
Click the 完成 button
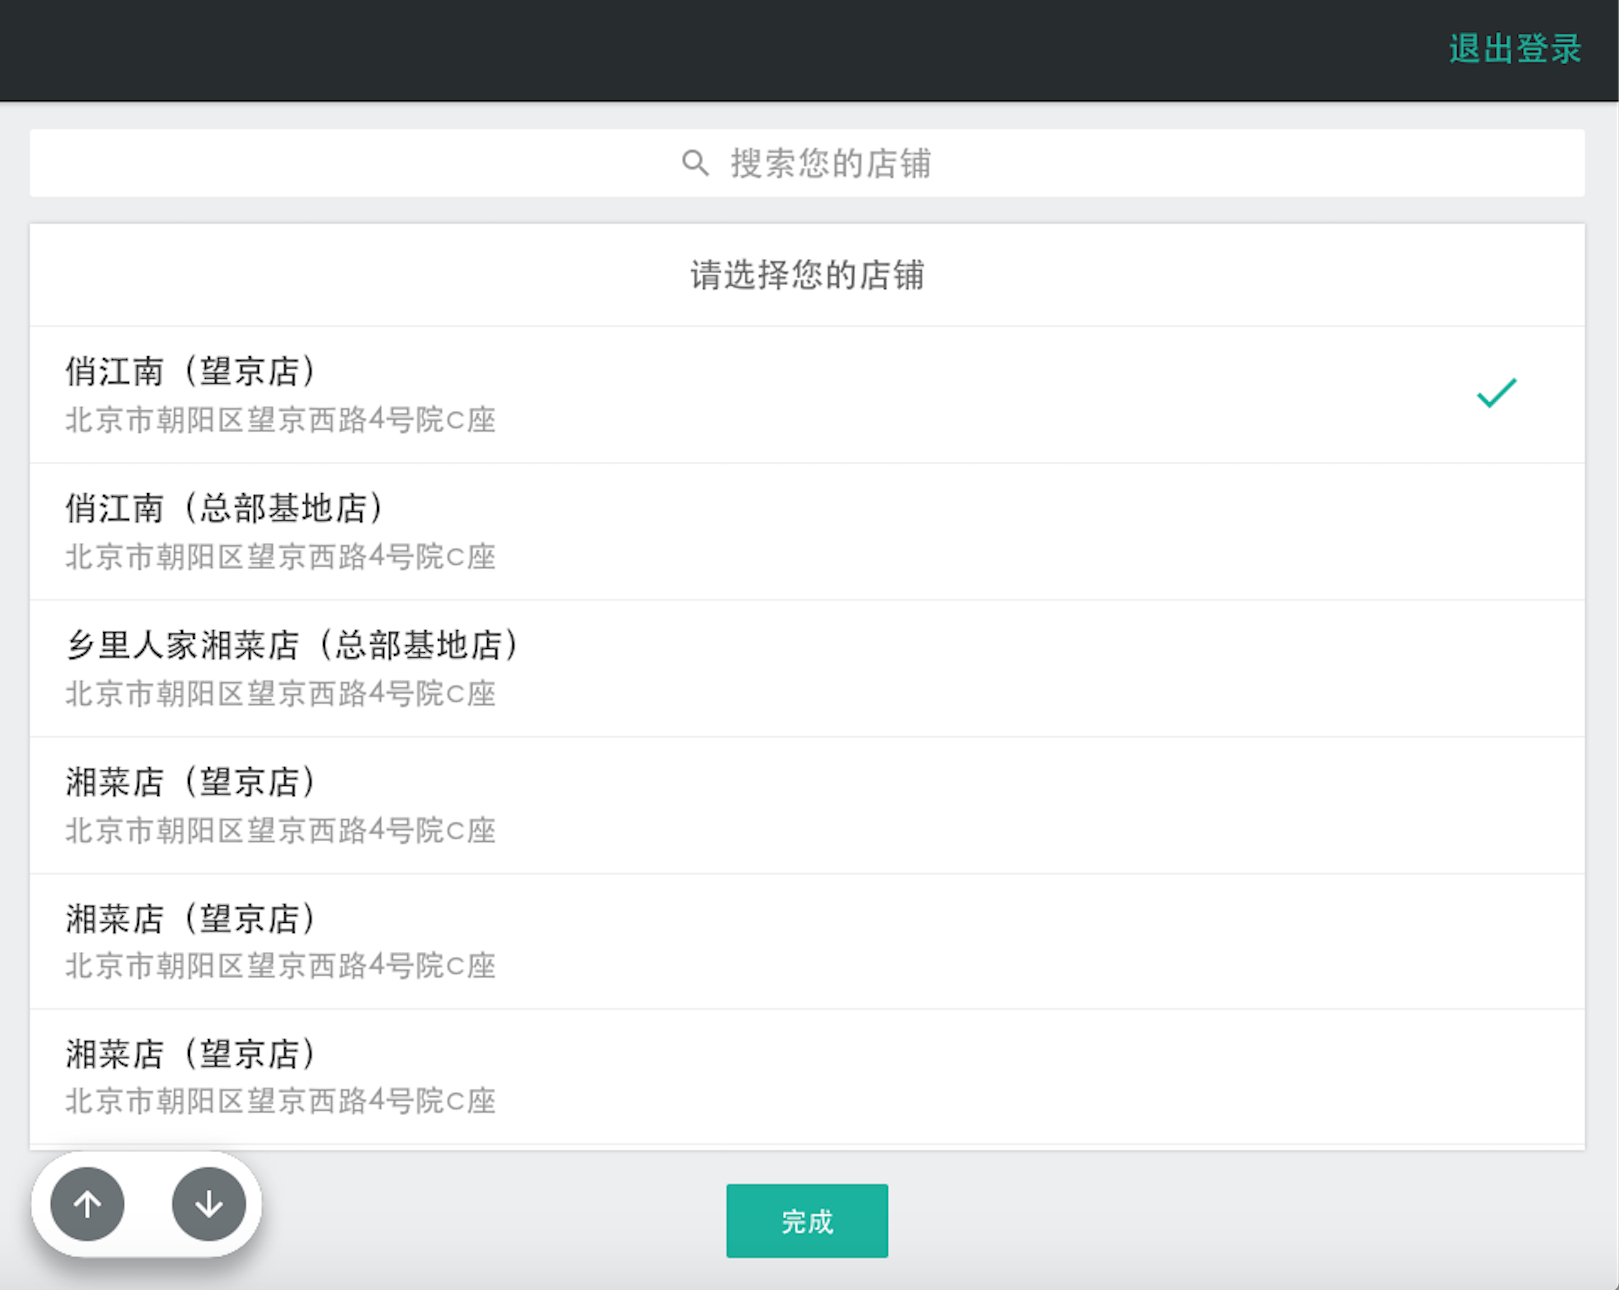coord(807,1221)
